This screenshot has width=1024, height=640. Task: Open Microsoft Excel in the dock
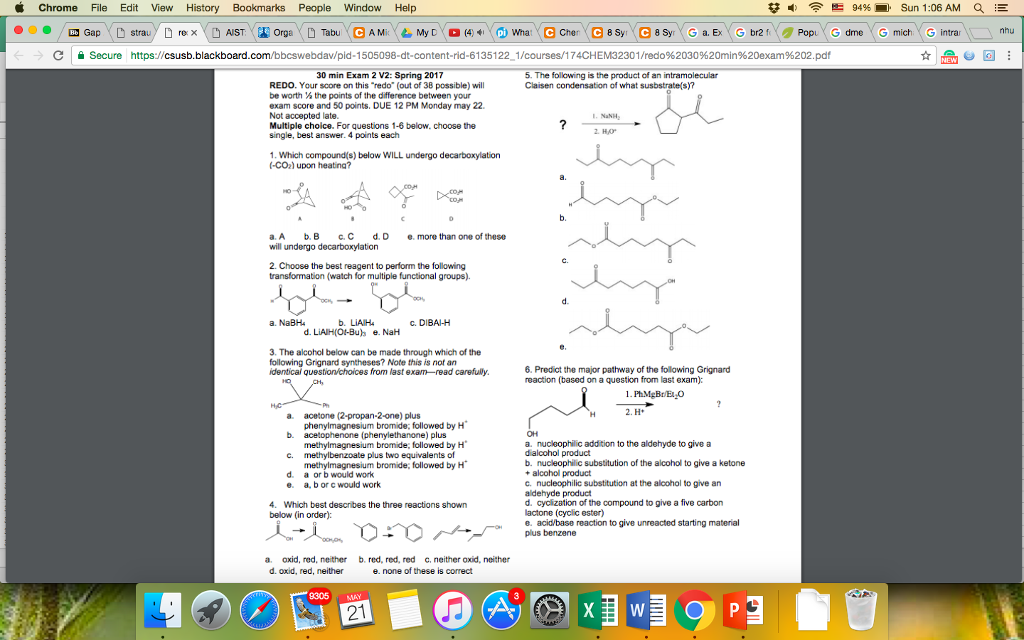pyautogui.click(x=594, y=610)
